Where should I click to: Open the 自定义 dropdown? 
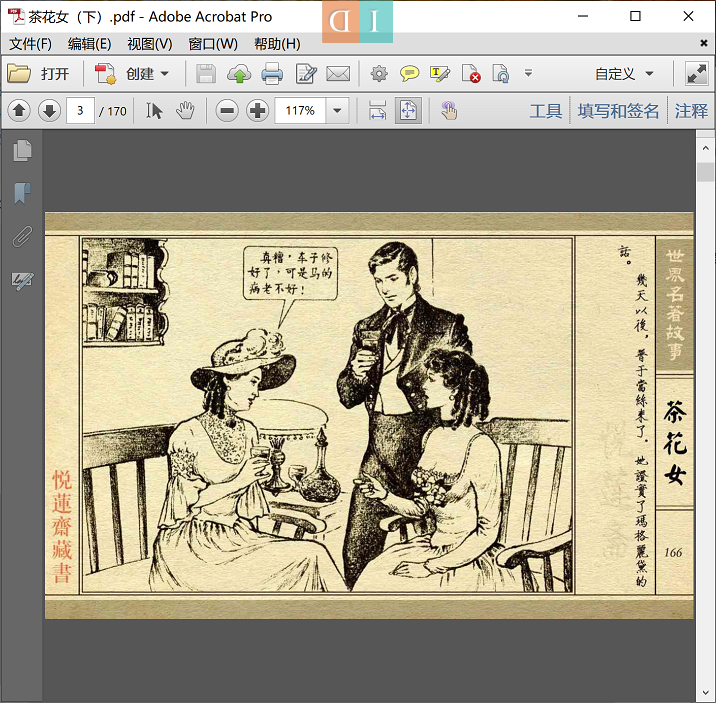click(624, 73)
